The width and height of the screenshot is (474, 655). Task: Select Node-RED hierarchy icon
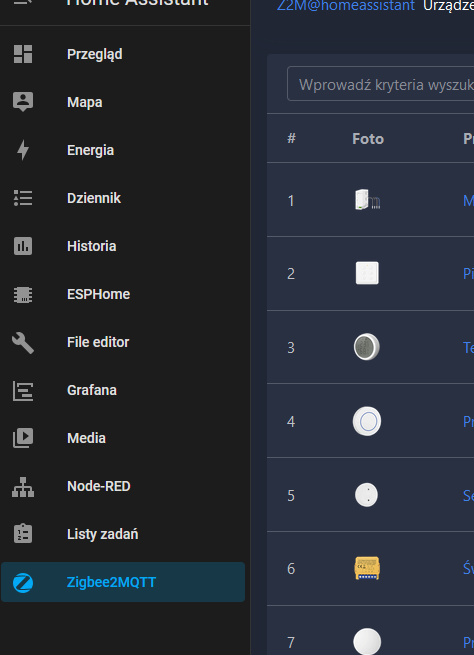pyautogui.click(x=23, y=487)
